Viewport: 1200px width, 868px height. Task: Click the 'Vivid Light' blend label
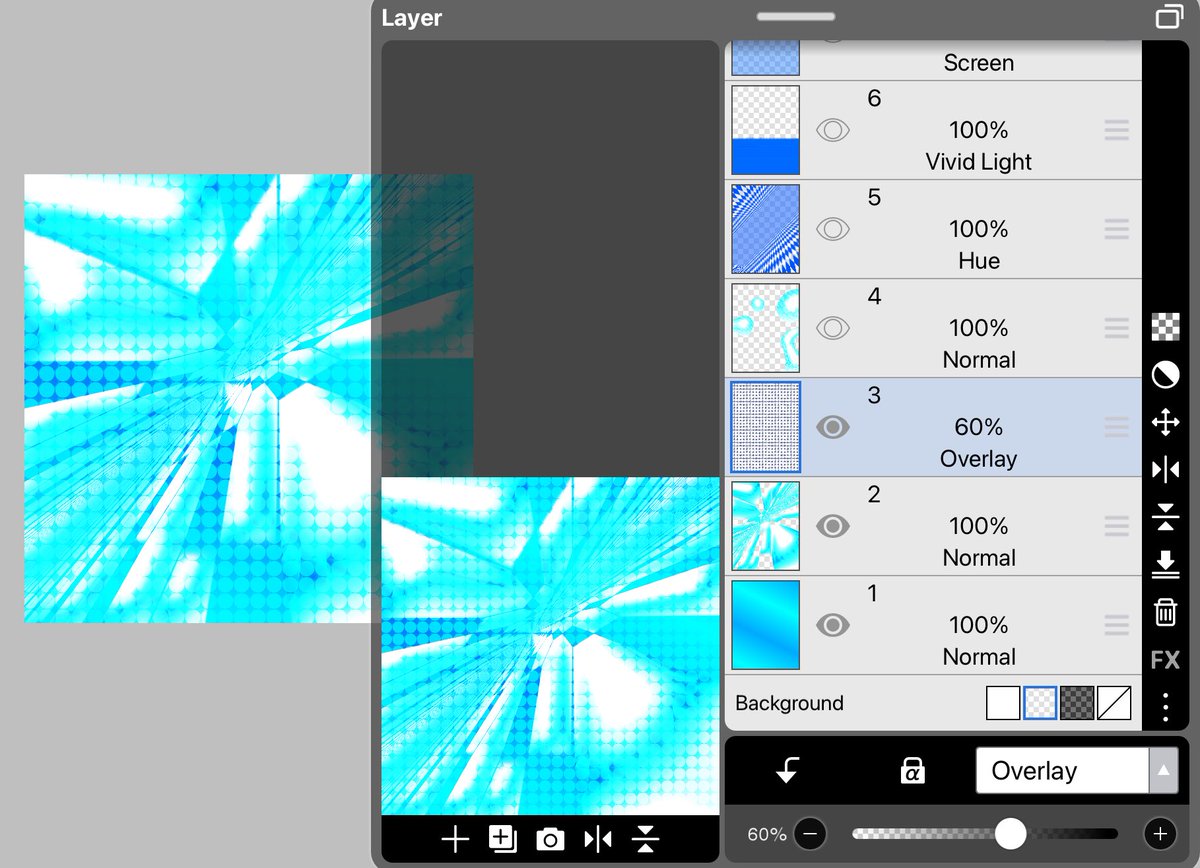click(979, 162)
